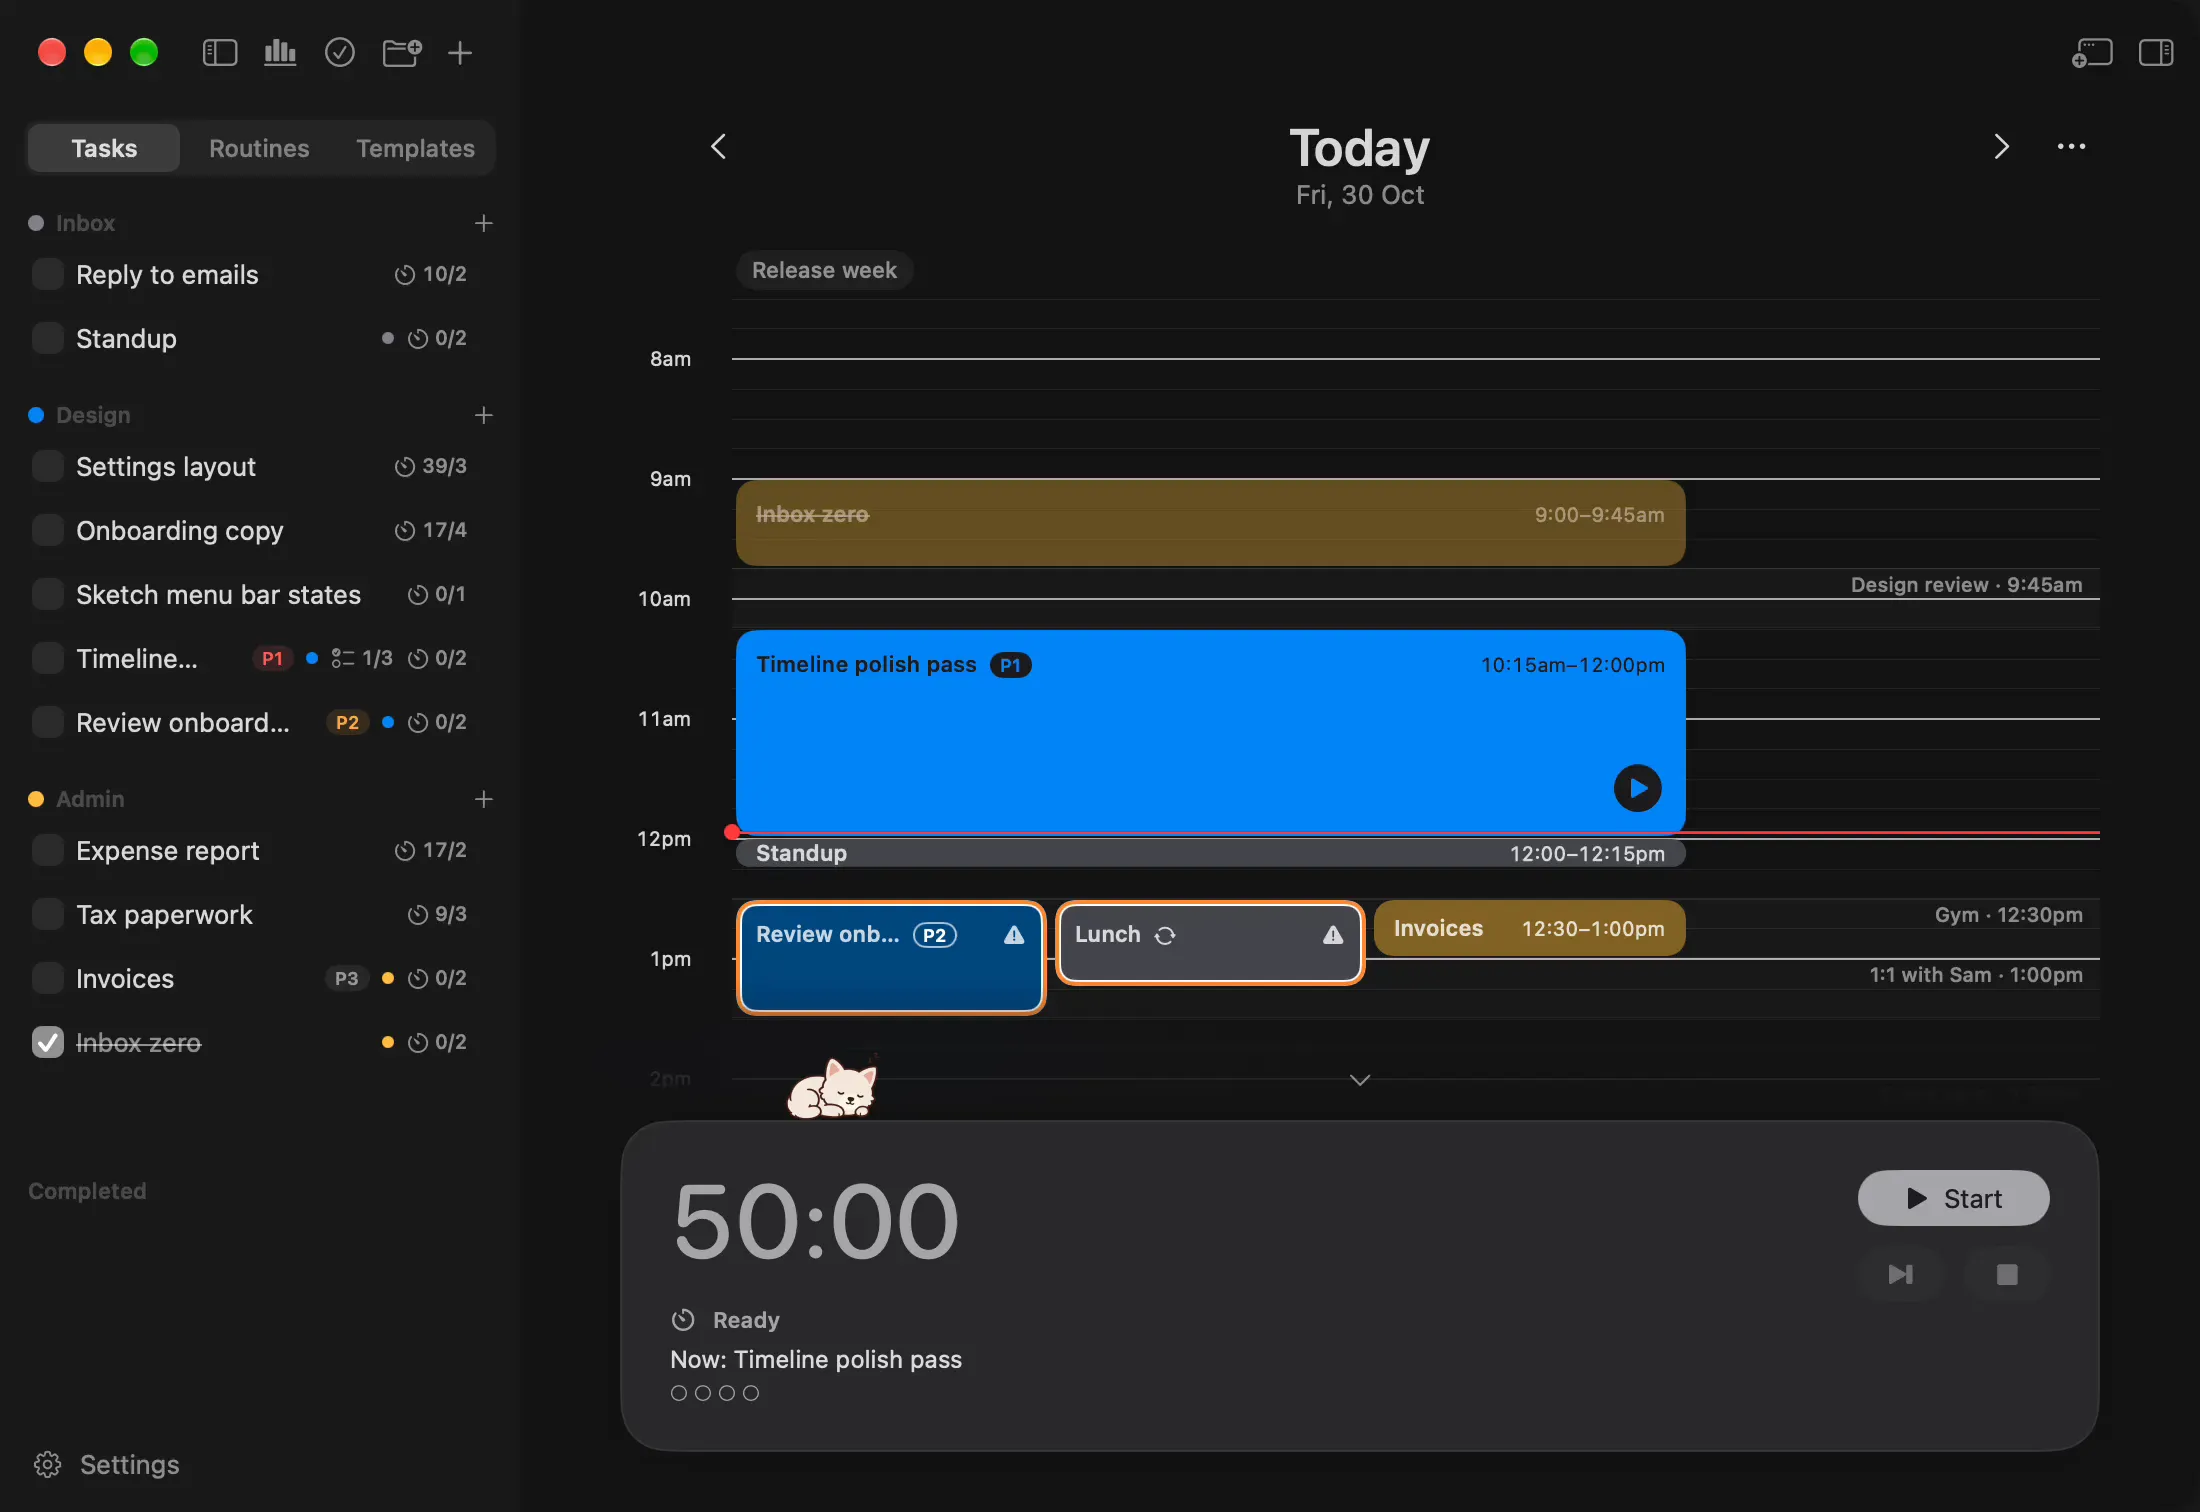Click the plus icon in top toolbar
This screenshot has width=2200, height=1512.
[x=460, y=52]
